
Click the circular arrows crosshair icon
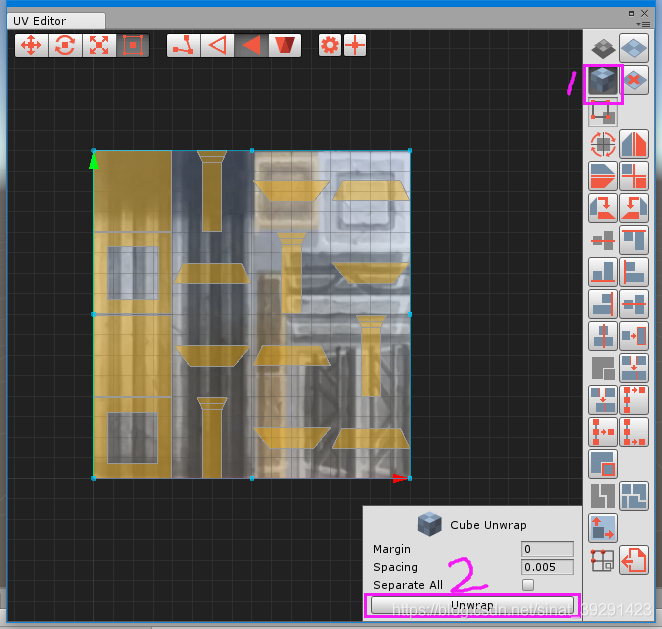coord(603,144)
